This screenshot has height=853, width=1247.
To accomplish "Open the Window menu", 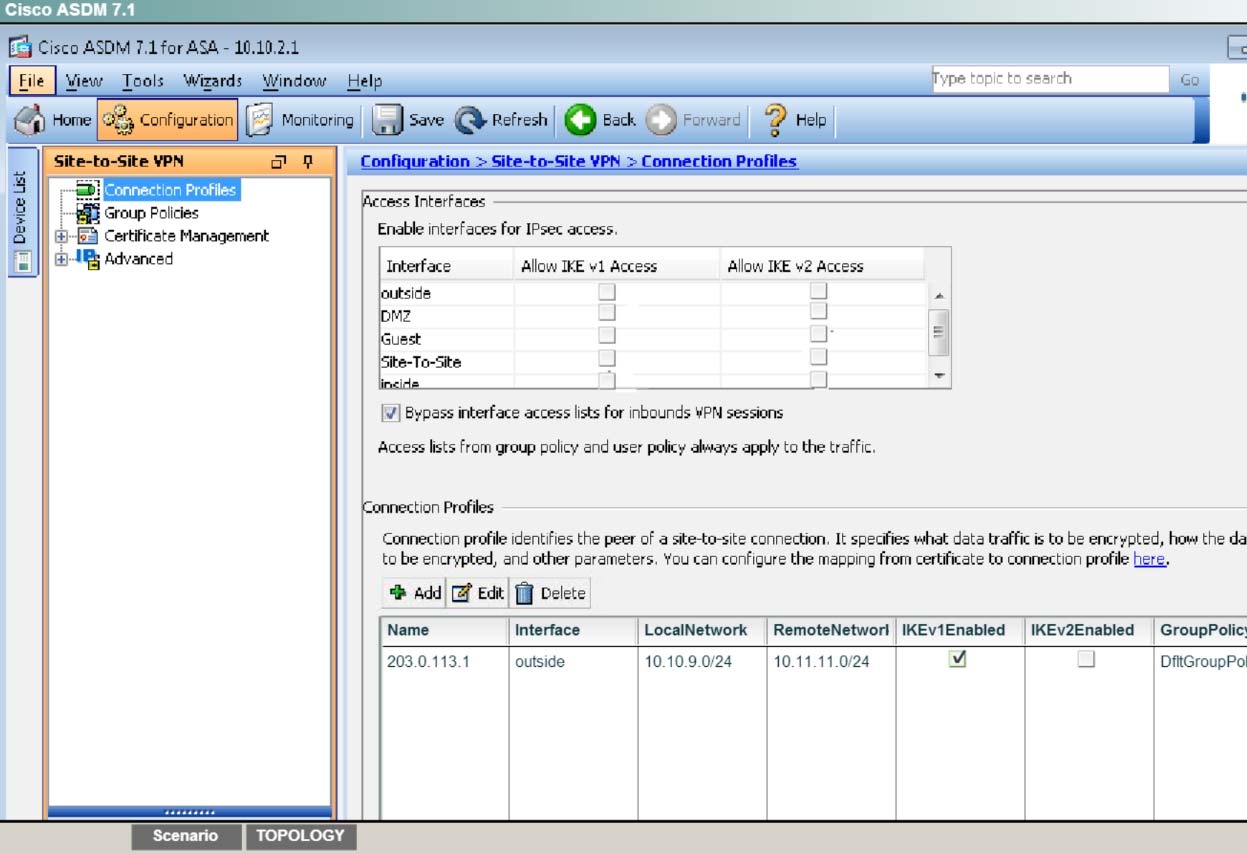I will click(294, 81).
